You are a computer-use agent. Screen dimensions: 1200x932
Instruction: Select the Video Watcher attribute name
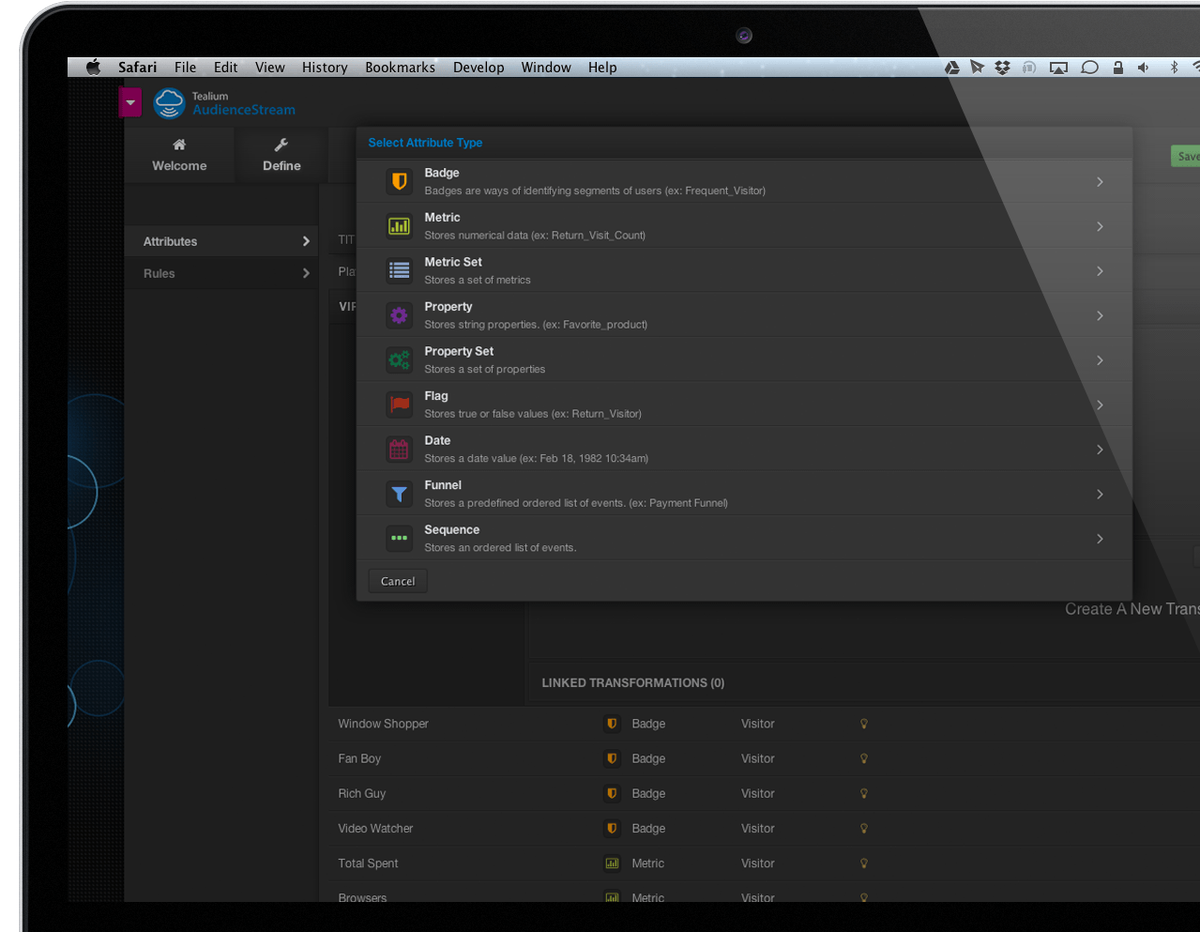pyautogui.click(x=375, y=829)
